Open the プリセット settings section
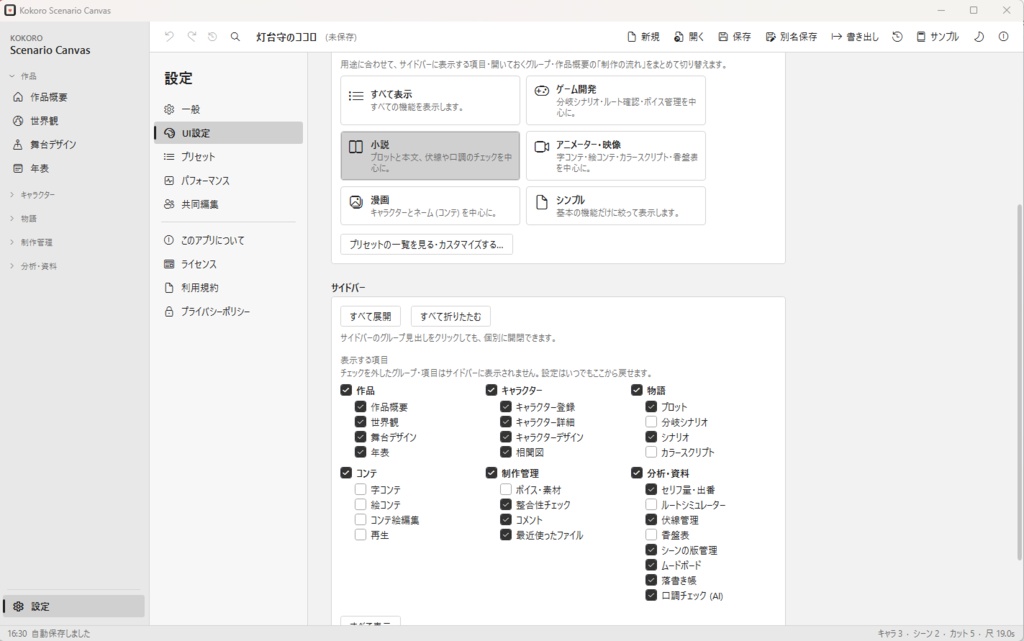Screen dimensions: 1024x641 click(229, 157)
